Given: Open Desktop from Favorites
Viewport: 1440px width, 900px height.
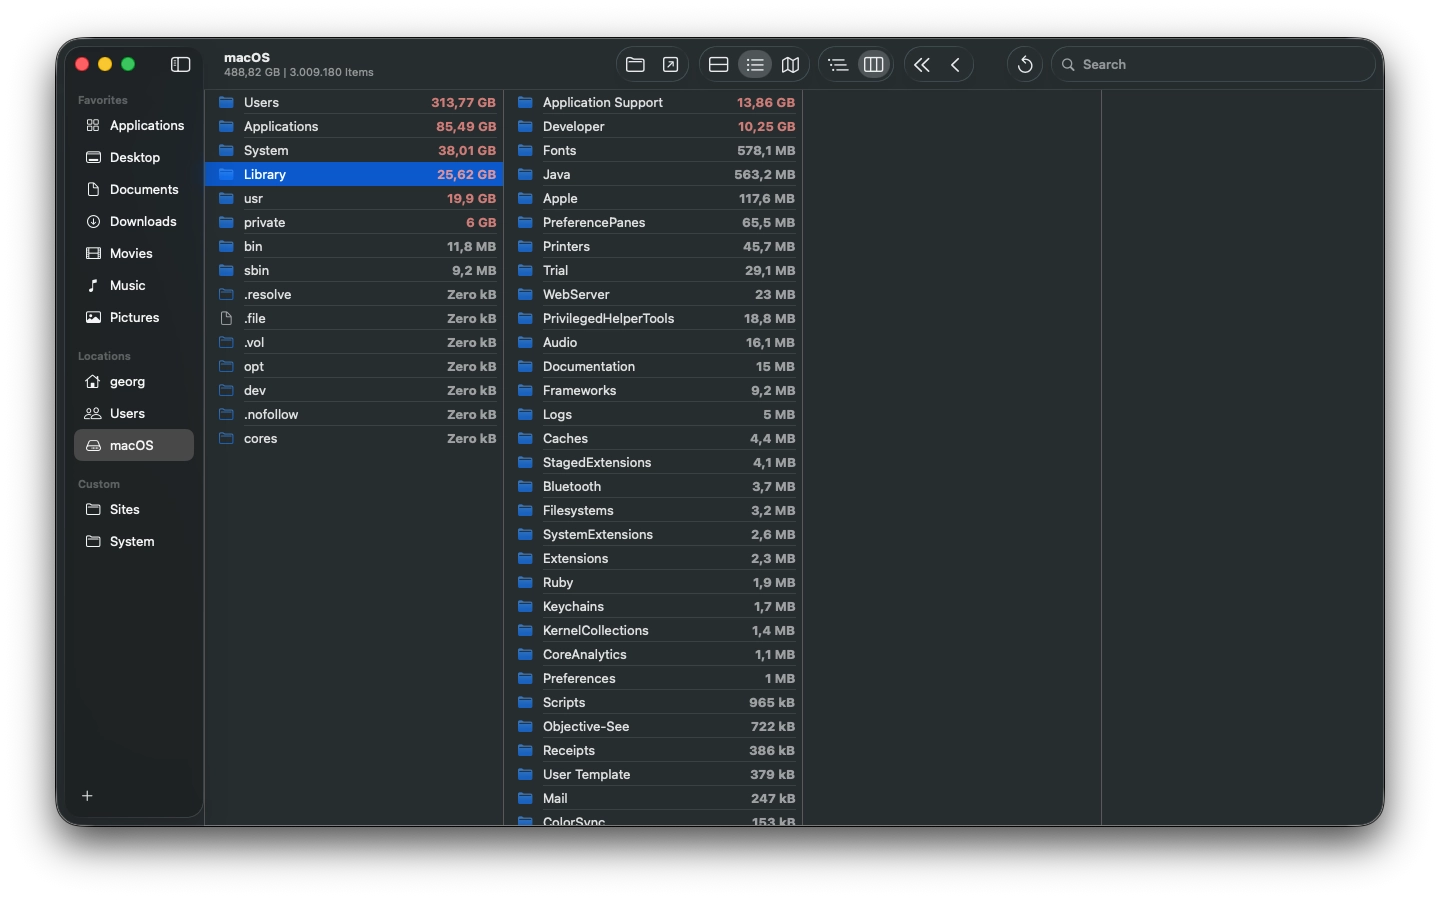Looking at the screenshot, I should point(134,157).
